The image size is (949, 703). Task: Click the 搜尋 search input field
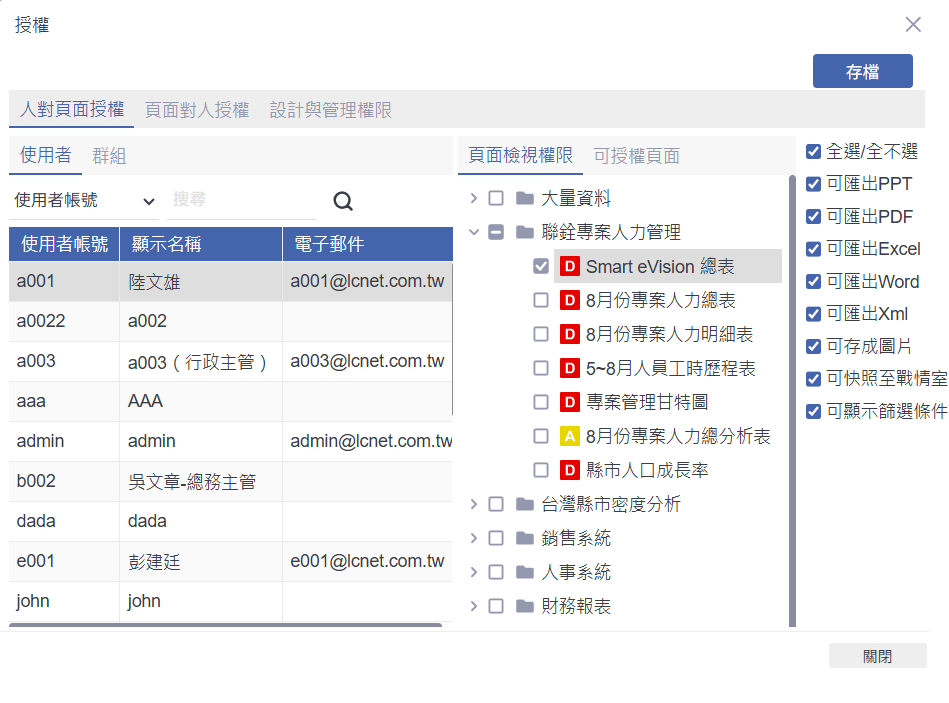[x=240, y=201]
